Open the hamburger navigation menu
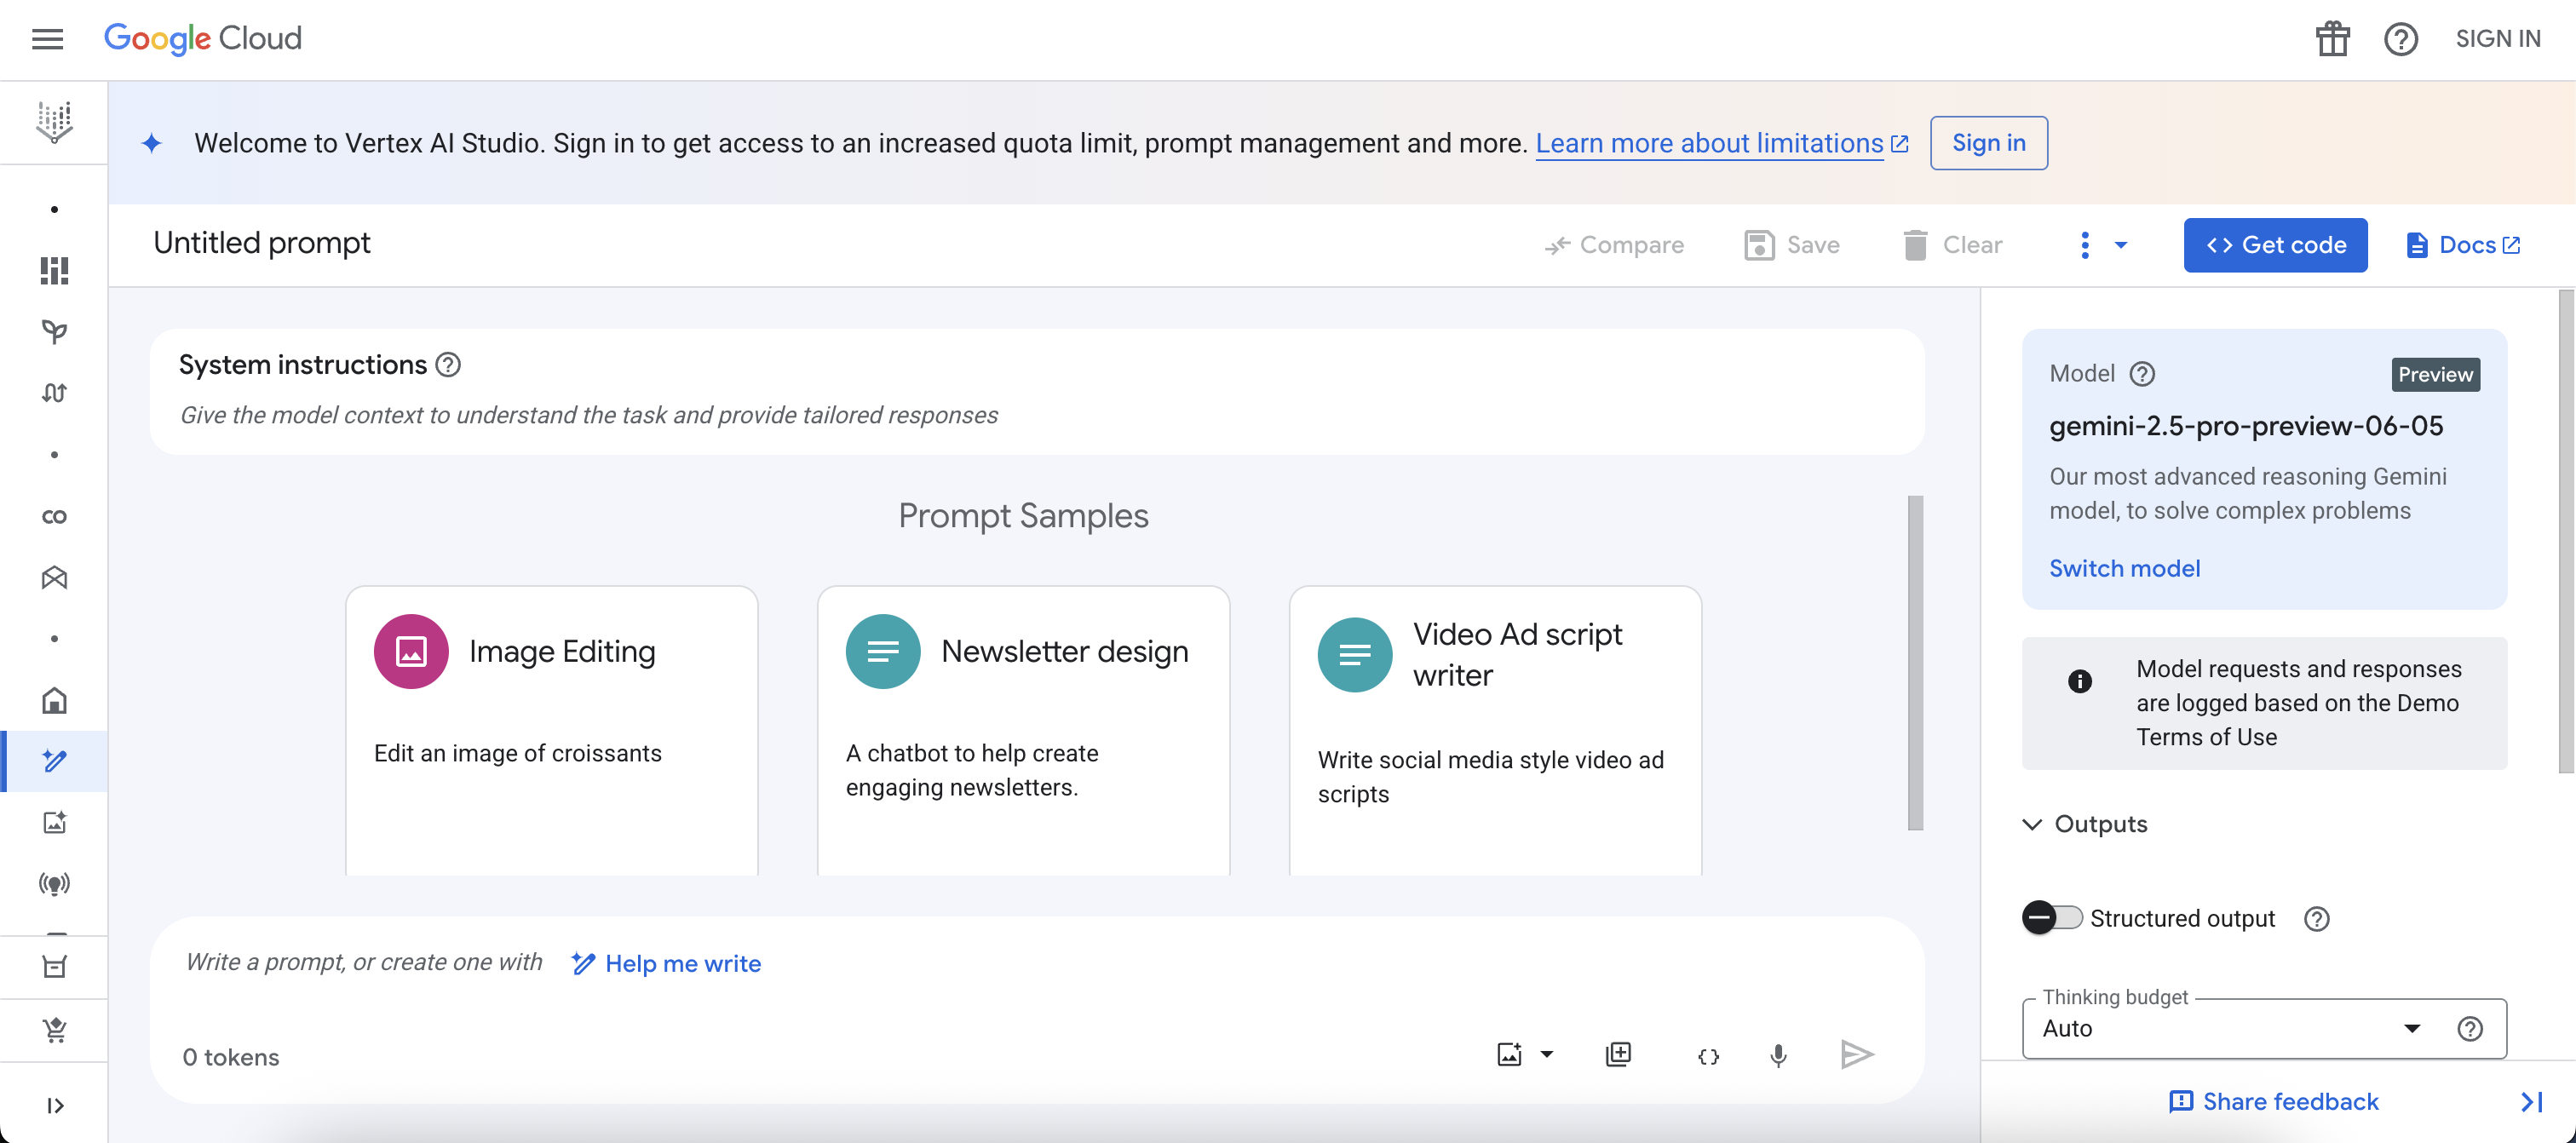This screenshot has width=2576, height=1143. [47, 39]
